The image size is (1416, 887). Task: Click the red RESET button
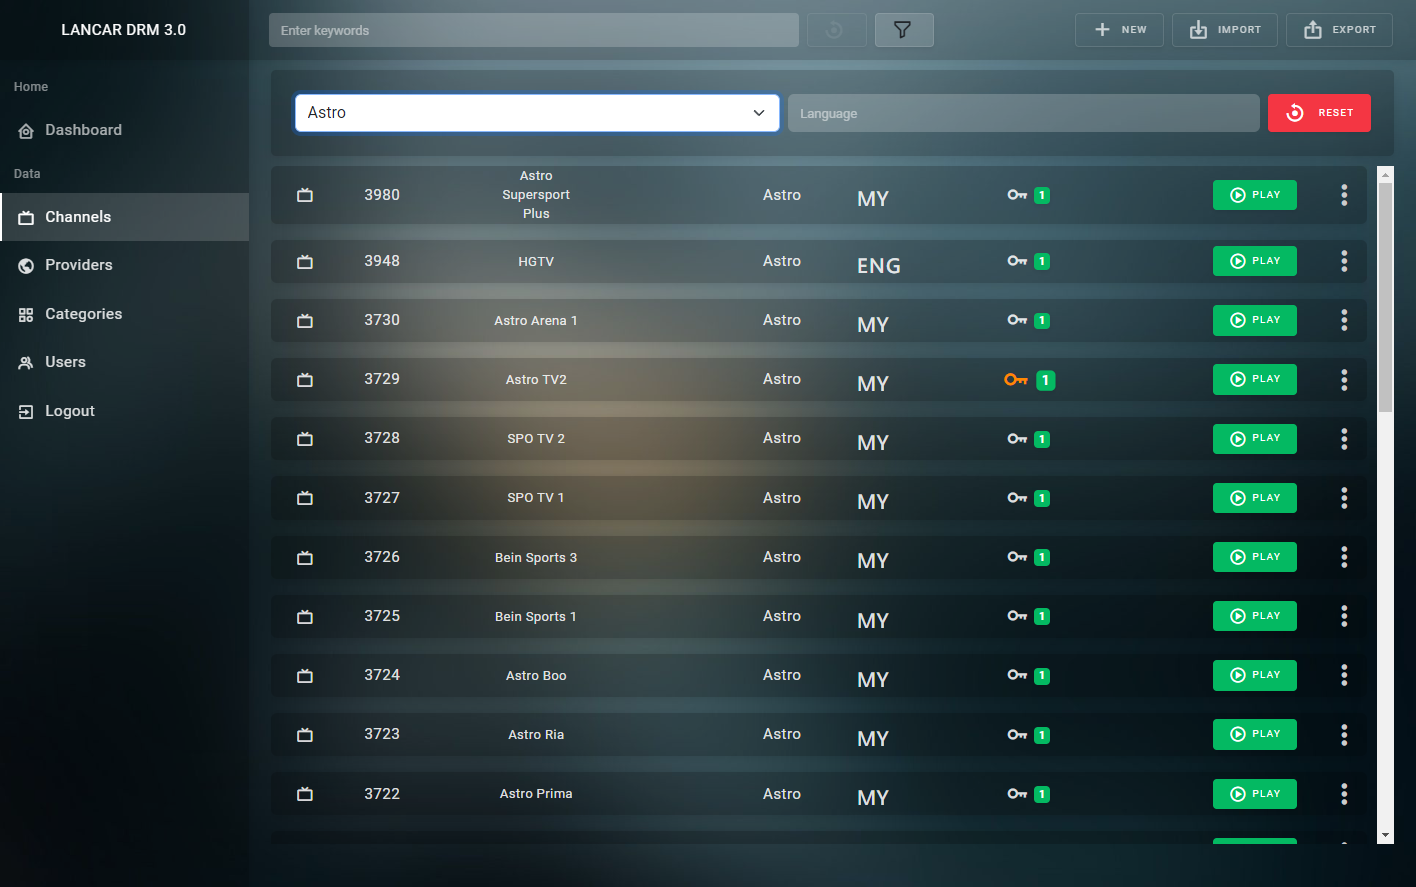click(1319, 113)
